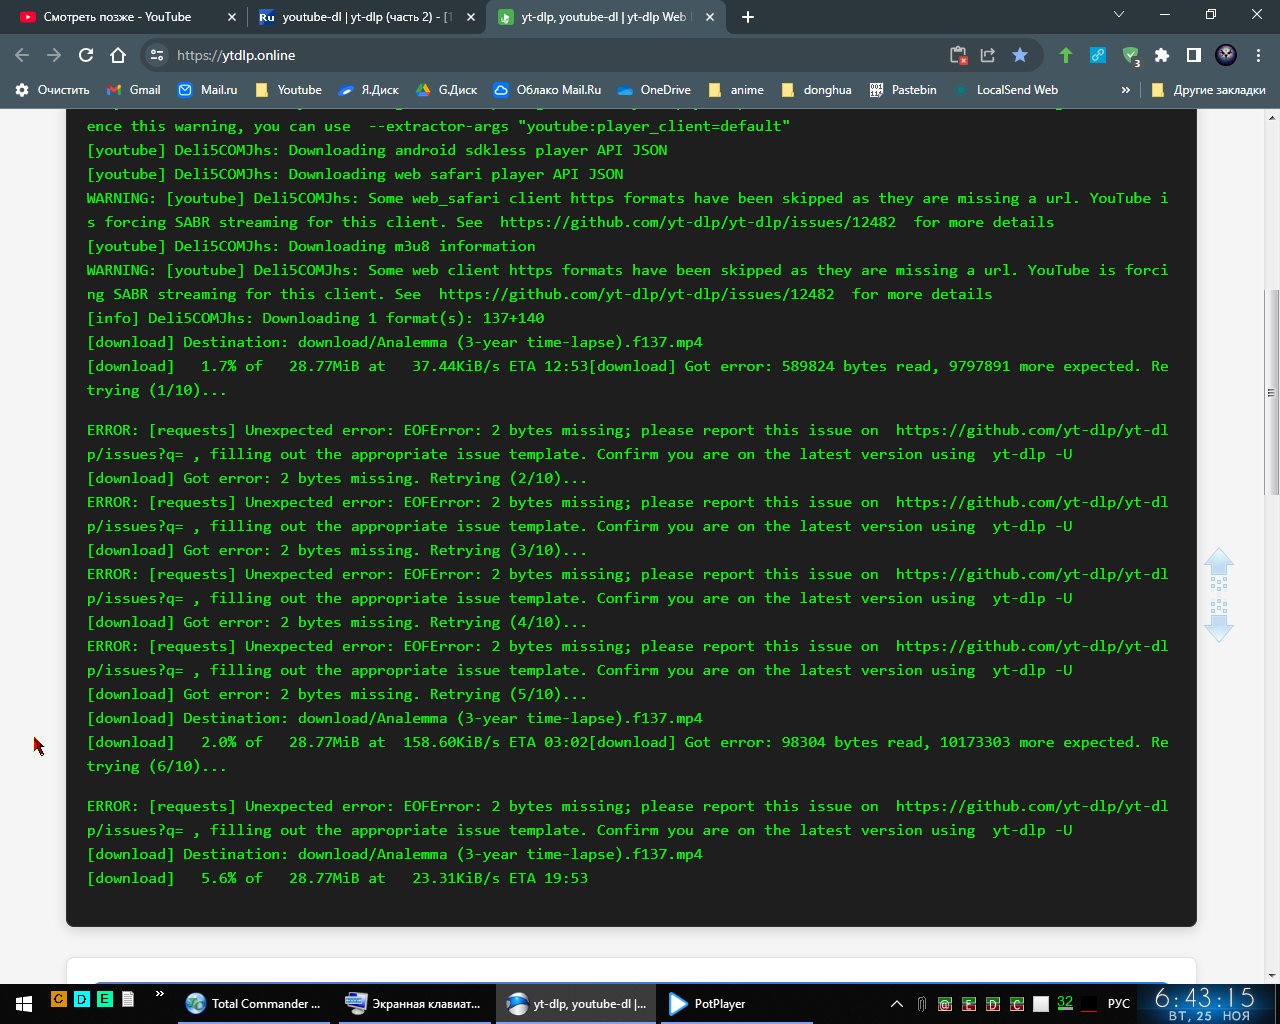Click the bookmark star icon

point(1019,55)
